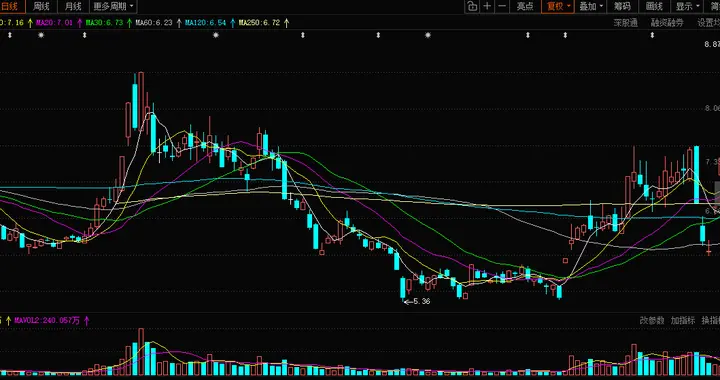This screenshot has height=380, width=720.
Task: Click the purple arrow after MAVOL2 value
Action: tap(86, 321)
